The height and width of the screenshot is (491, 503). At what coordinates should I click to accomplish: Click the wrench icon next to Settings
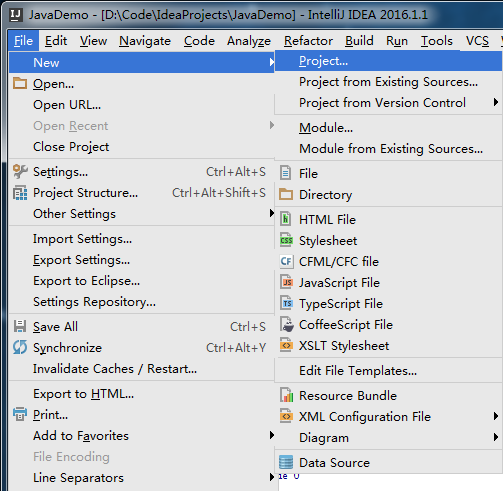tap(20, 171)
